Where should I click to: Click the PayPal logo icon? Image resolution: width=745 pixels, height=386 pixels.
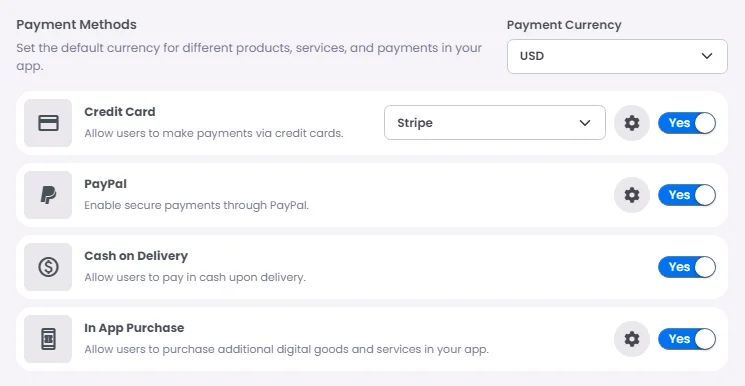[48, 195]
